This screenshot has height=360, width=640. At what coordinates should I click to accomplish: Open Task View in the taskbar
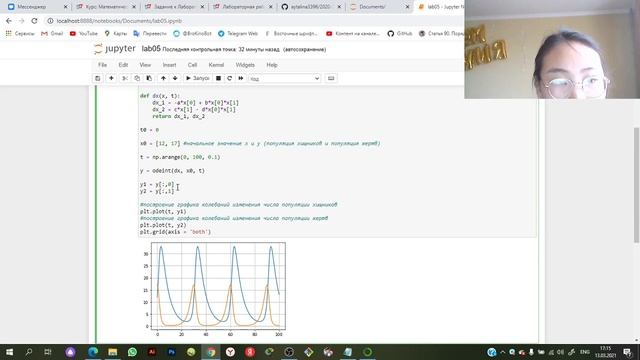(x=48, y=352)
